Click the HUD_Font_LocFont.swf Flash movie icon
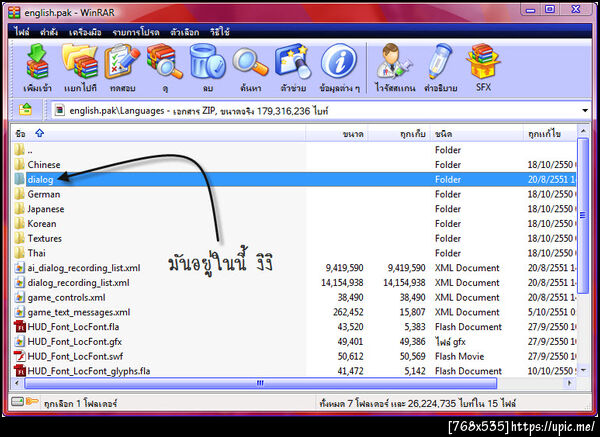Screen dimensions: 600x437 pyautogui.click(x=20, y=356)
